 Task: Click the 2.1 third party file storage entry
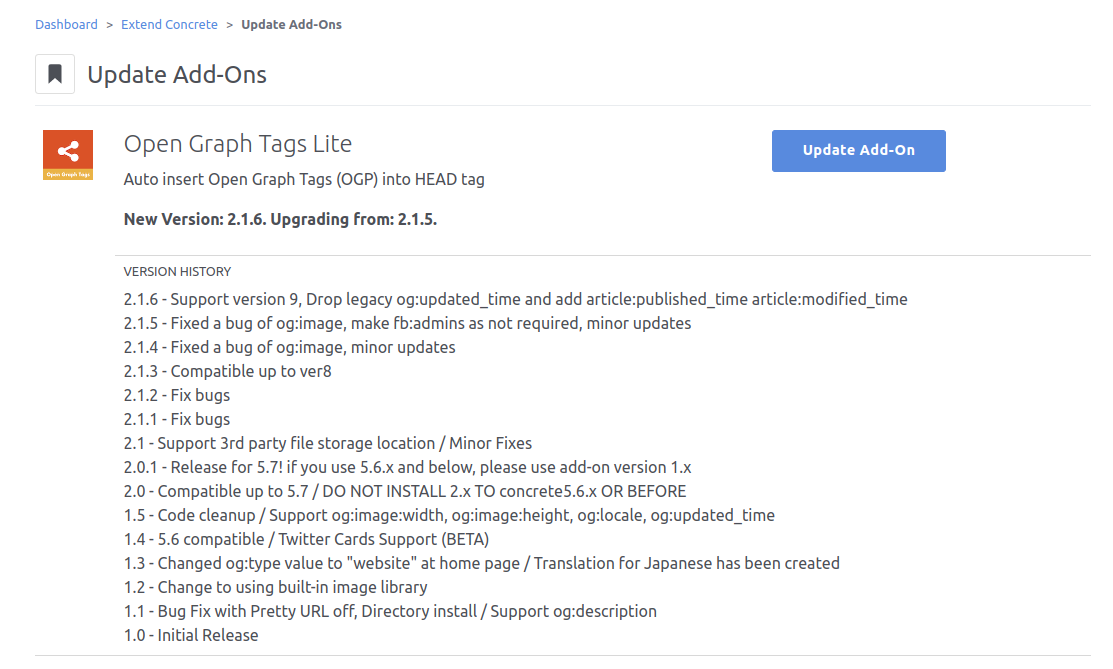[x=328, y=443]
